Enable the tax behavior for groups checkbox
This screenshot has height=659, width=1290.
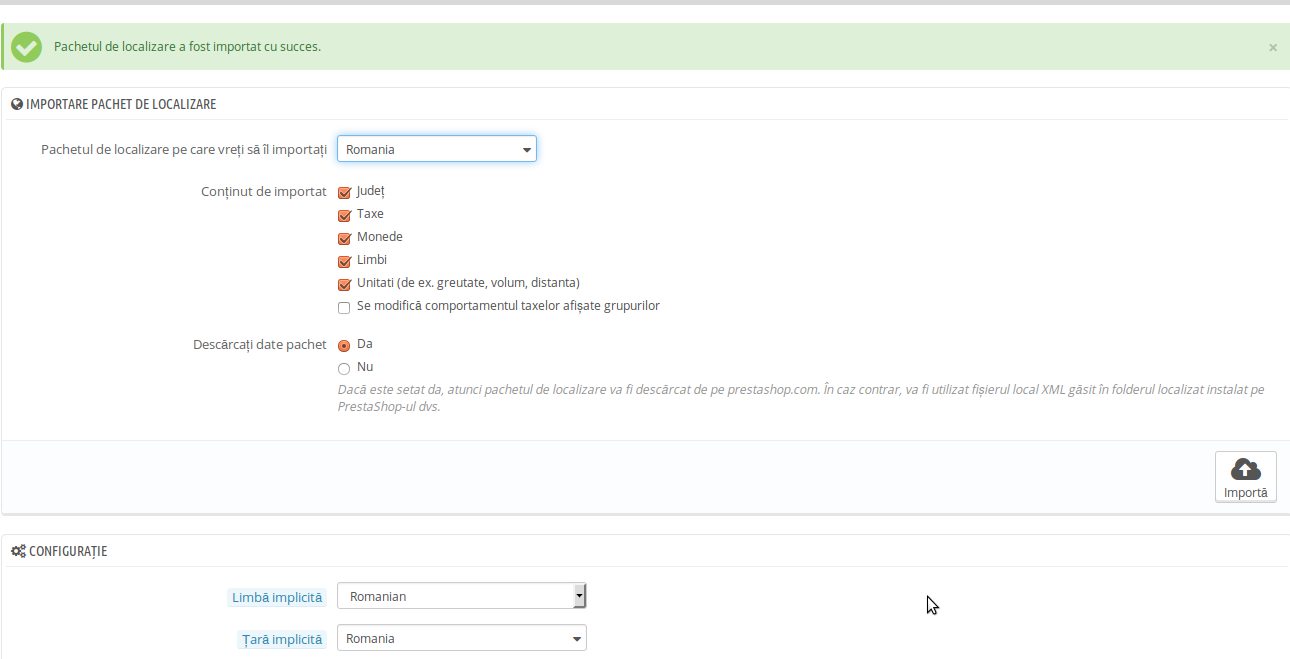pyautogui.click(x=344, y=307)
